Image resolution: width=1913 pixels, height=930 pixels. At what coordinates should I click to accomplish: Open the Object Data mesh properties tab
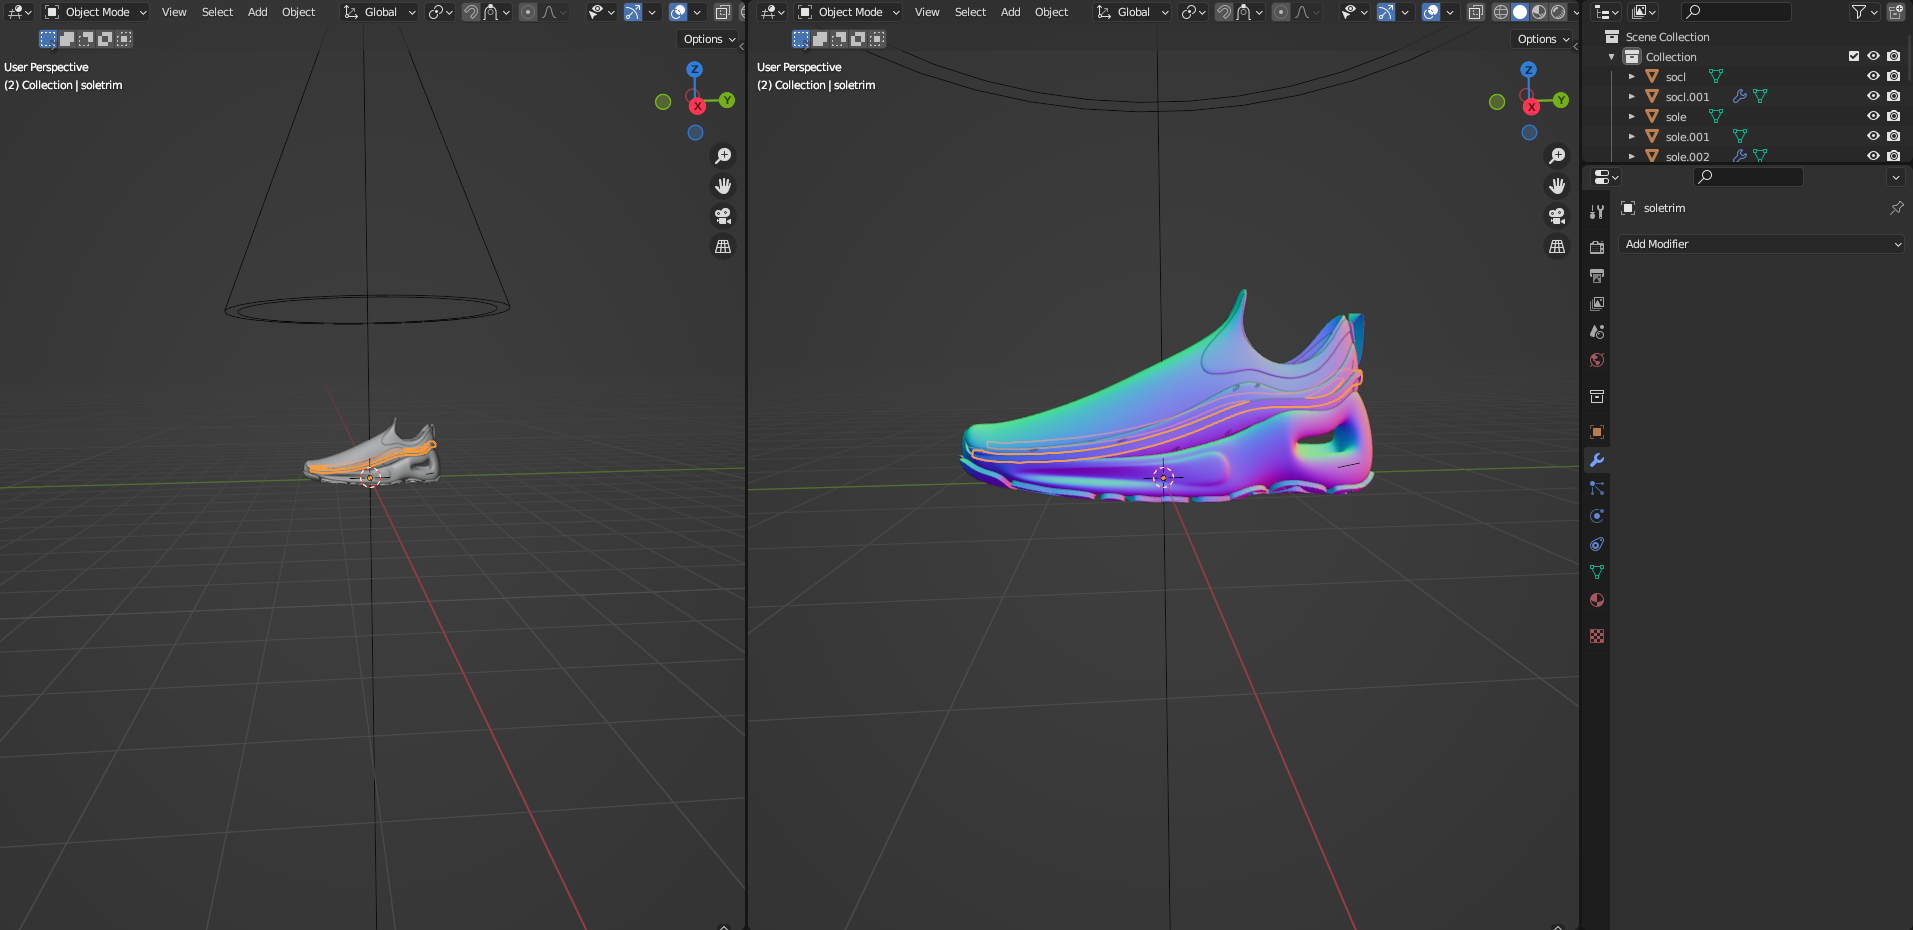(1597, 572)
